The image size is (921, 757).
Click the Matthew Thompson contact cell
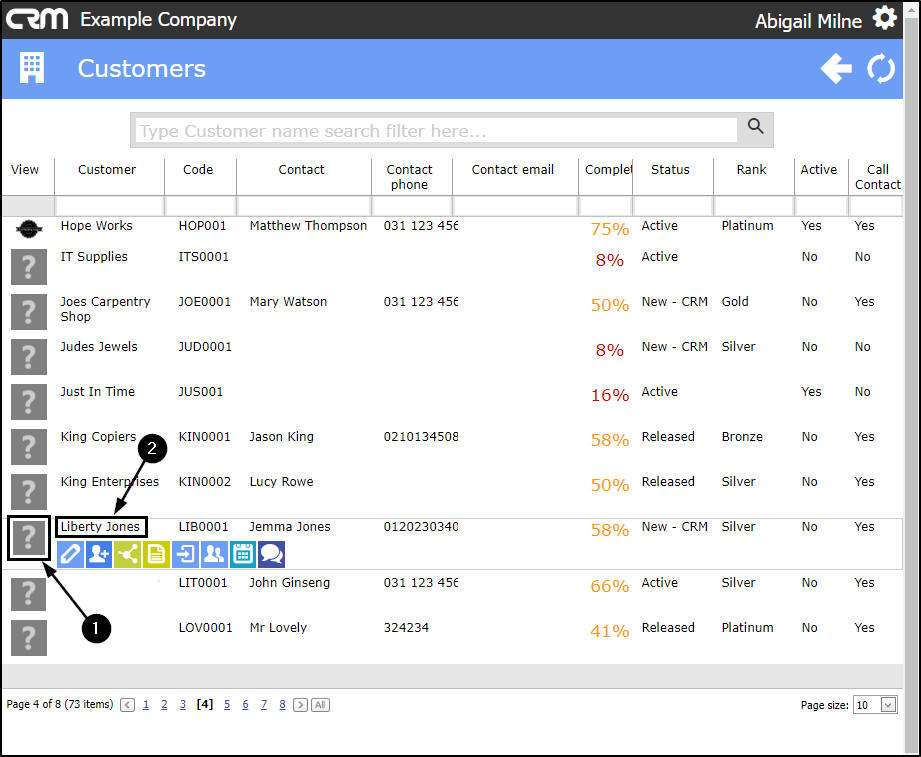(x=308, y=226)
